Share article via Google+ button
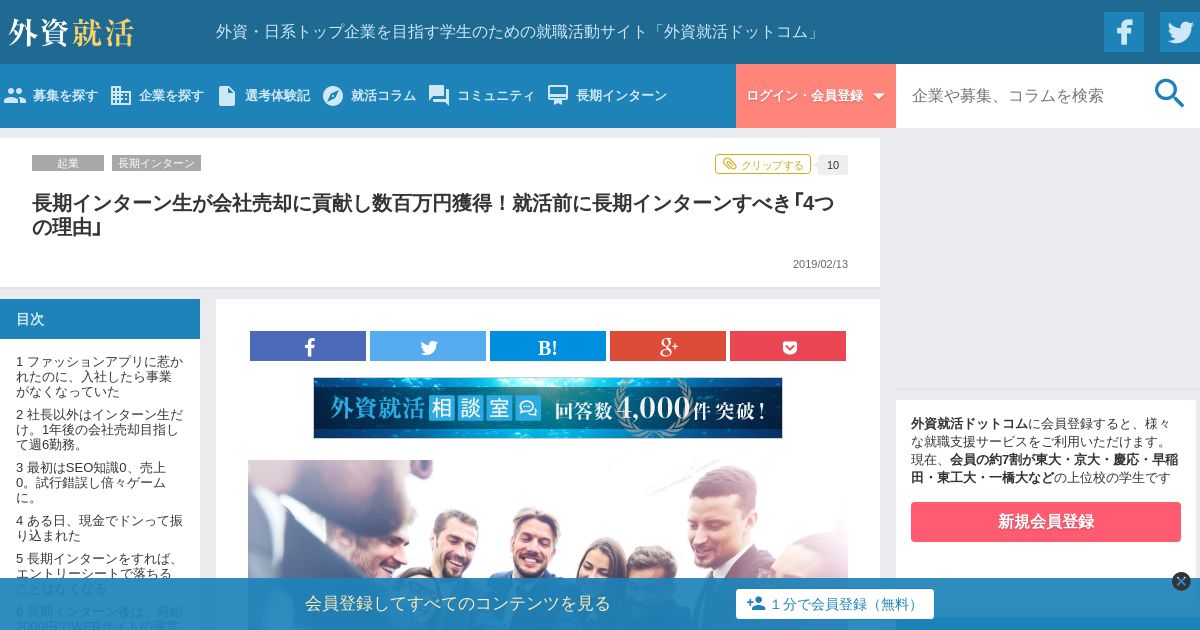This screenshot has width=1200, height=630. pos(668,346)
